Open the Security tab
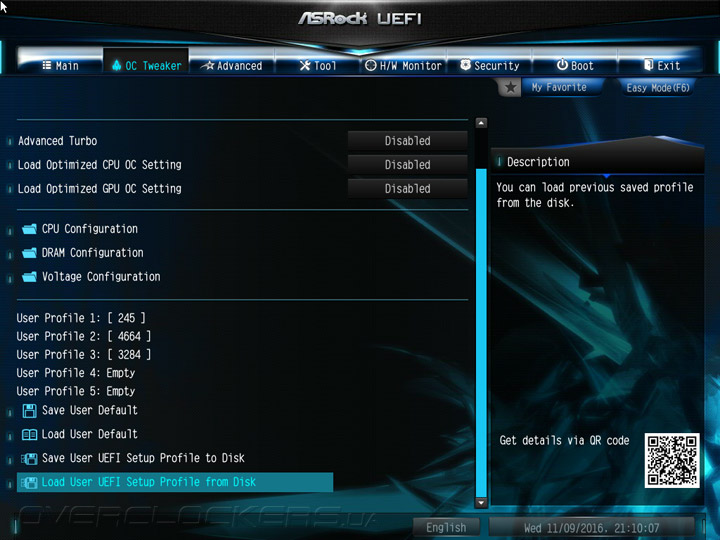Screen dimensions: 720x540 coord(489,66)
